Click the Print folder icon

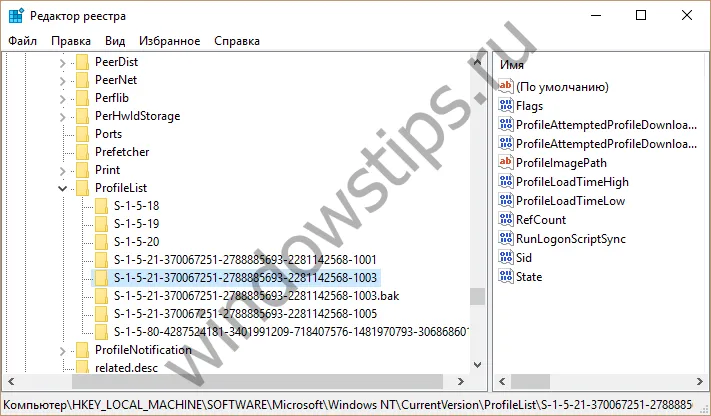coord(83,170)
